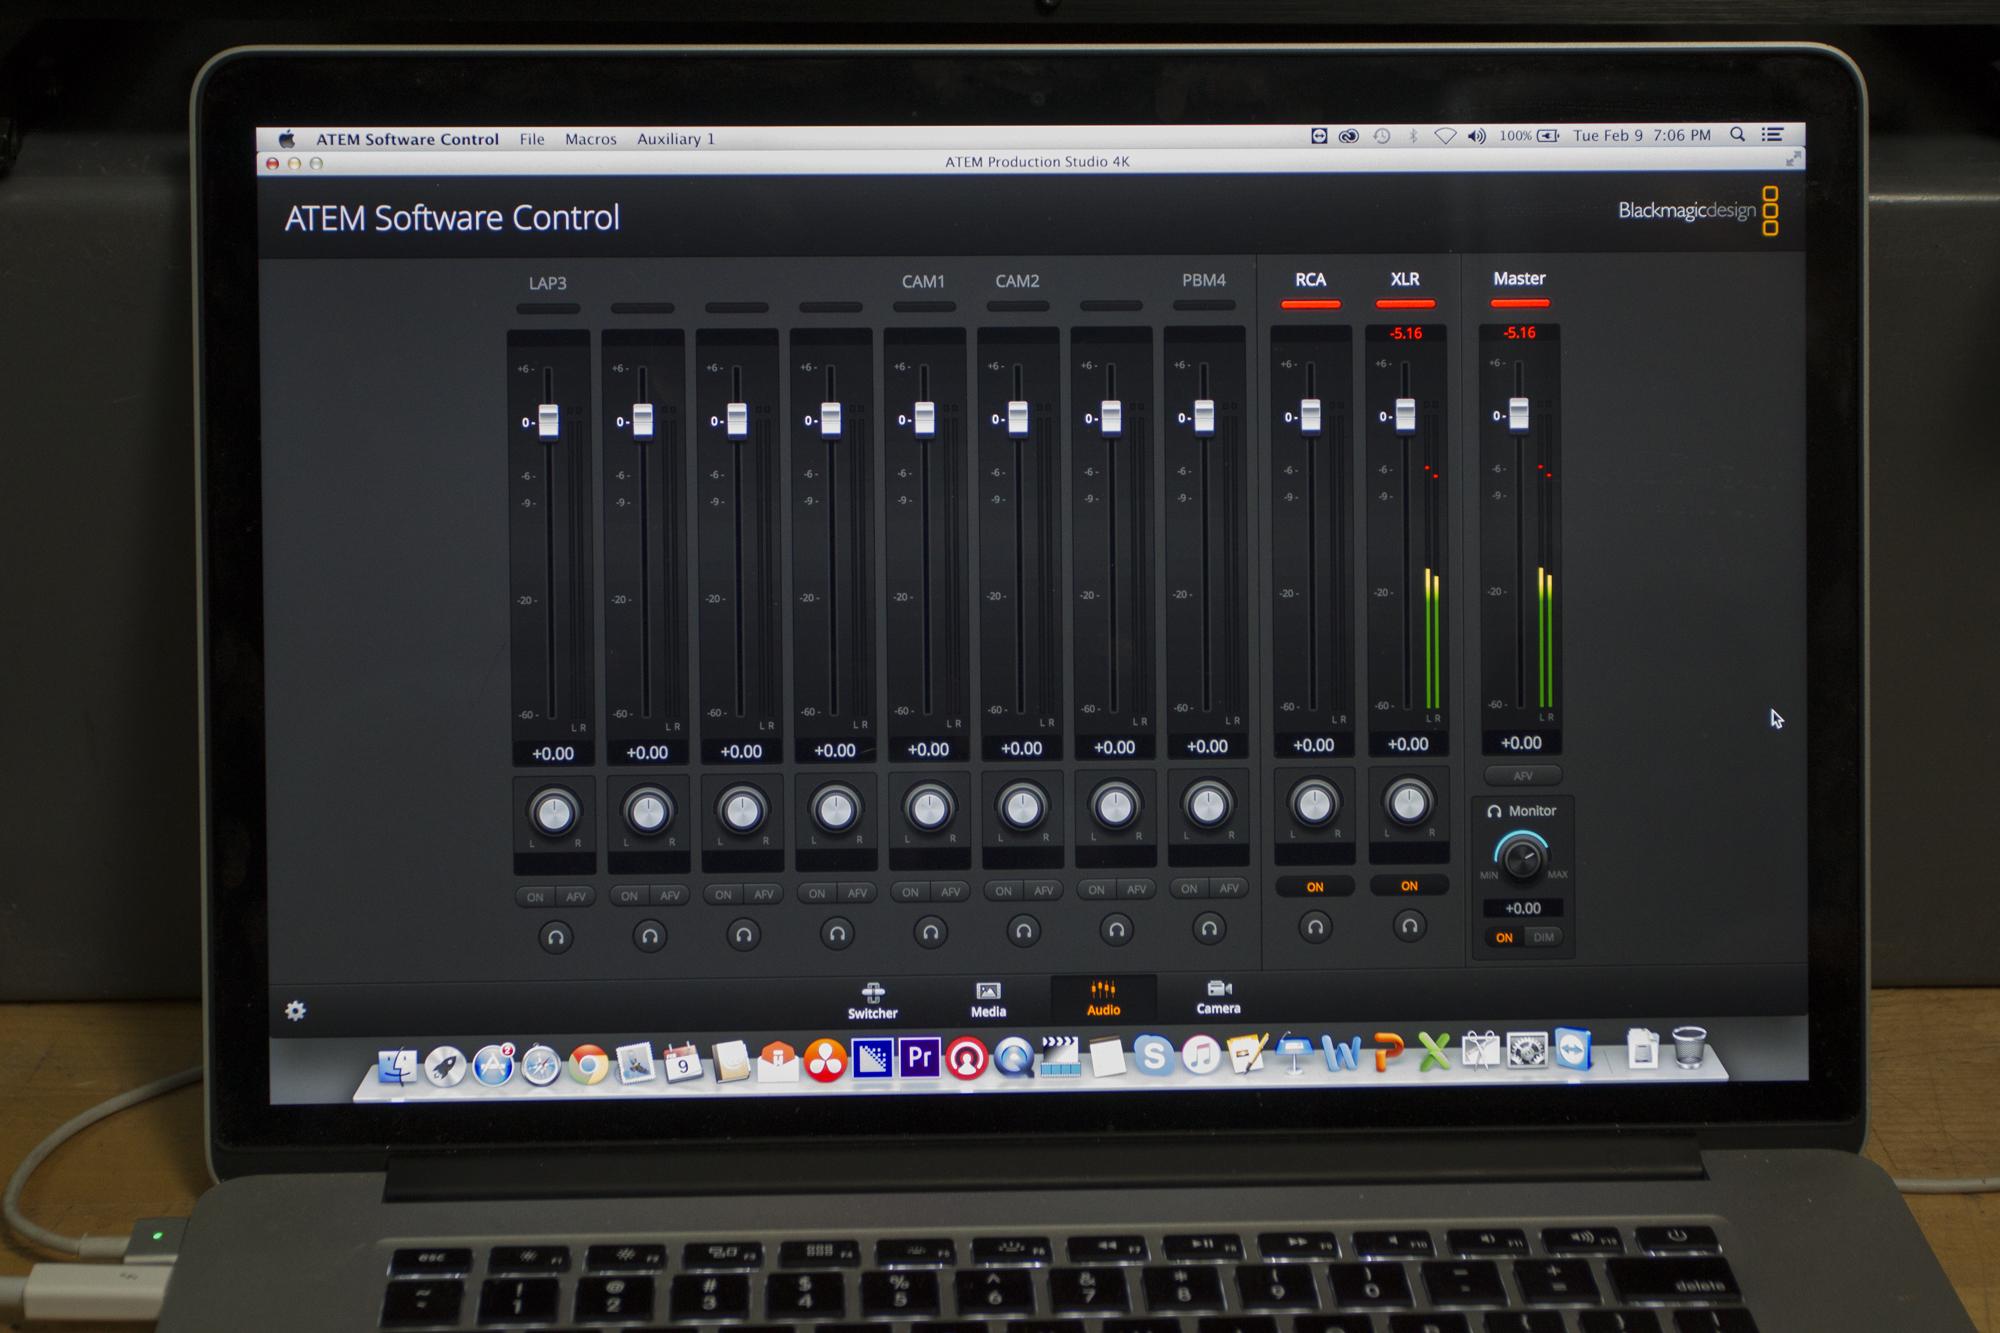Open the Macros menu
2000x1333 pixels.
click(x=591, y=139)
